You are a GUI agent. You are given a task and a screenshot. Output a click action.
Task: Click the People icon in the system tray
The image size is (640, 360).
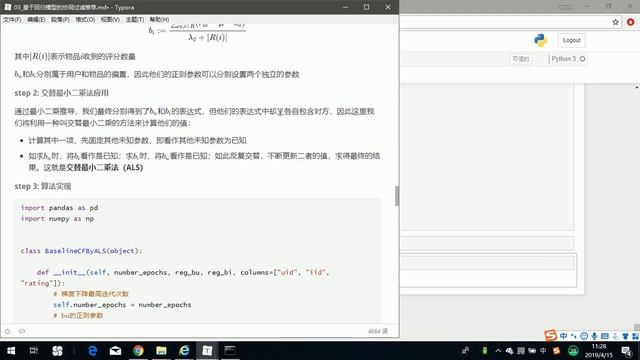(465, 351)
